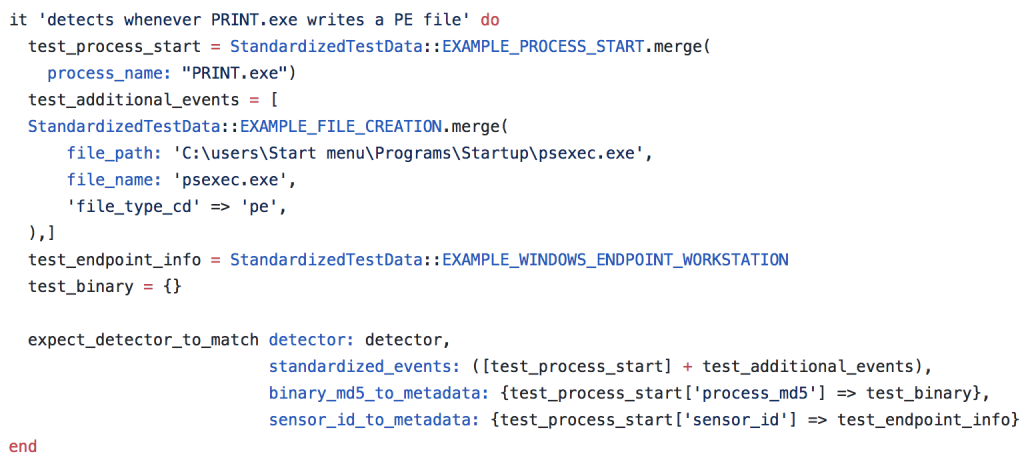Click the closing 'end' keyword
The width and height of the screenshot is (1024, 472).
(23, 446)
